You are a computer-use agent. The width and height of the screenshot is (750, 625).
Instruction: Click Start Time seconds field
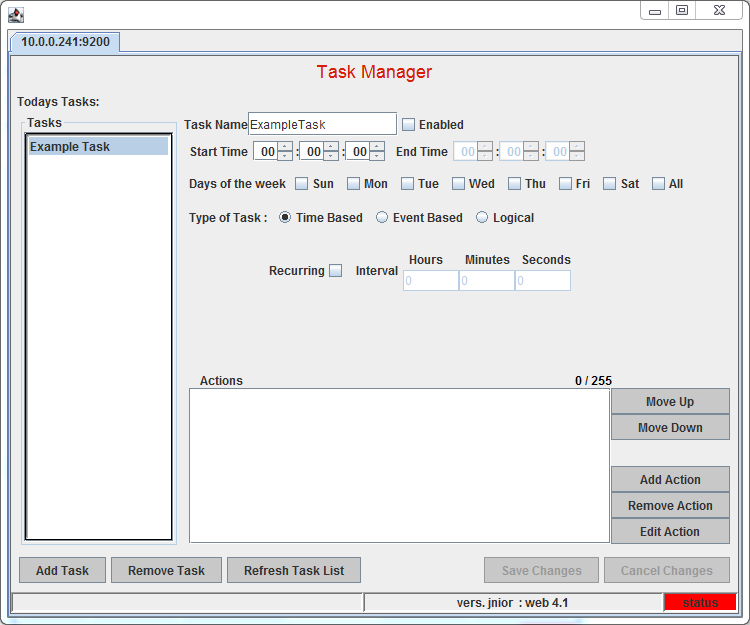[358, 152]
